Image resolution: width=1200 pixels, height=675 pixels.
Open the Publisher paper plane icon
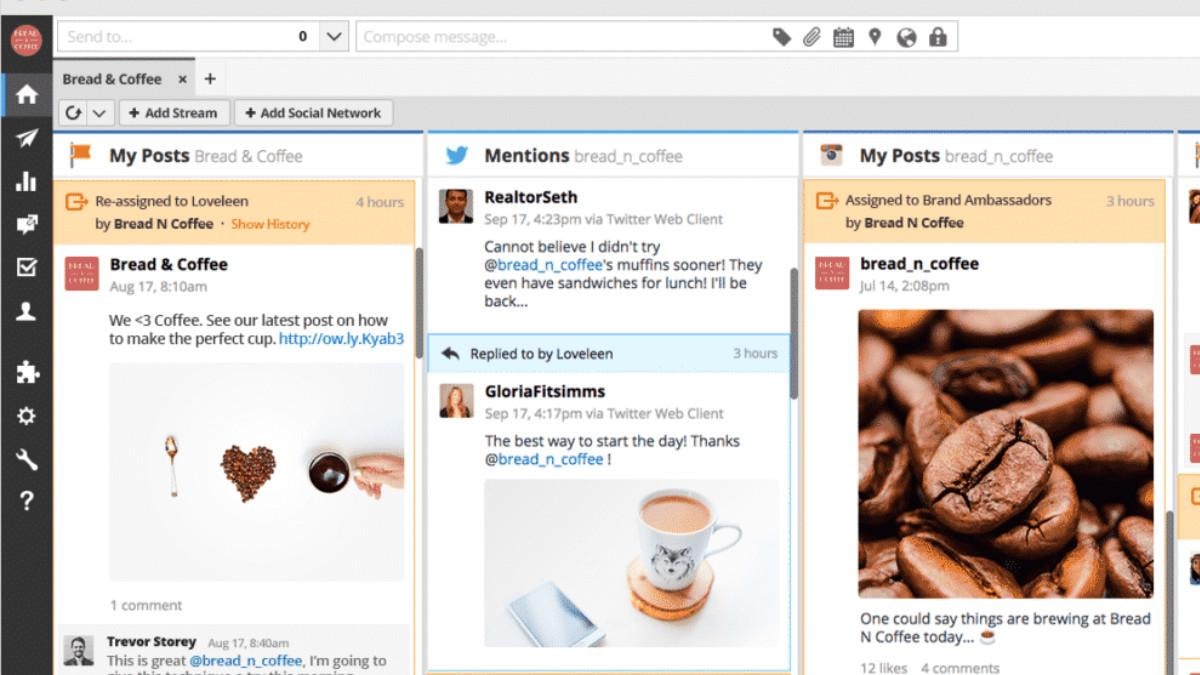26,138
